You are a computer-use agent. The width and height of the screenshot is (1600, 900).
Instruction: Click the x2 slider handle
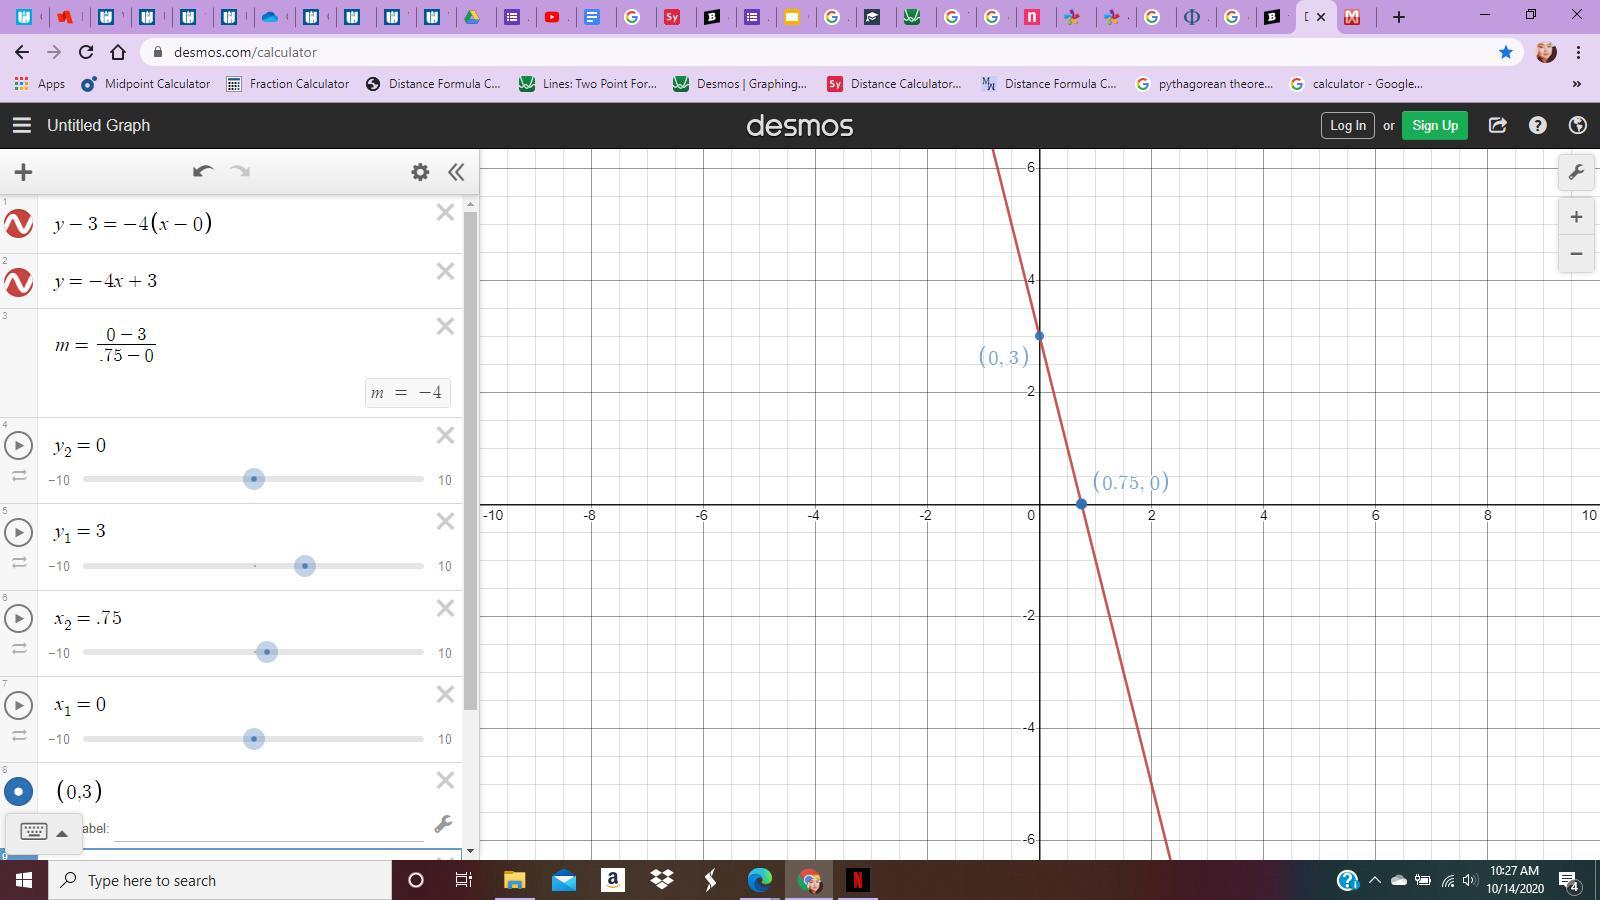coord(266,652)
